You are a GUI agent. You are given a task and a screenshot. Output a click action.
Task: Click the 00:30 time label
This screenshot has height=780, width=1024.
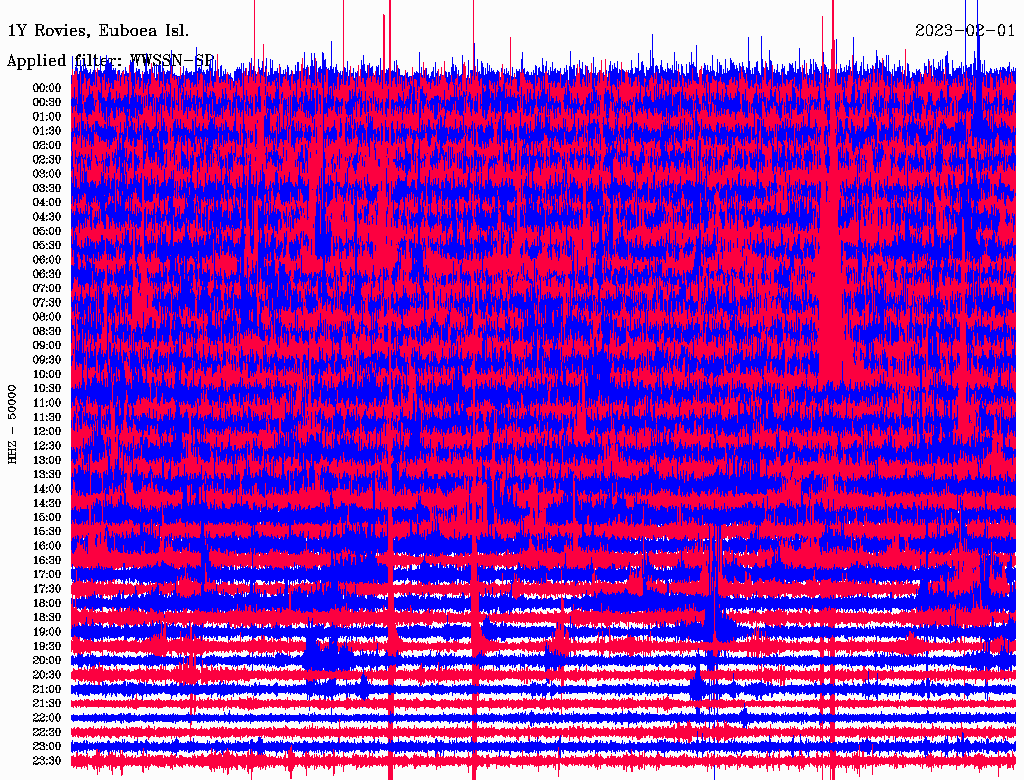click(47, 103)
